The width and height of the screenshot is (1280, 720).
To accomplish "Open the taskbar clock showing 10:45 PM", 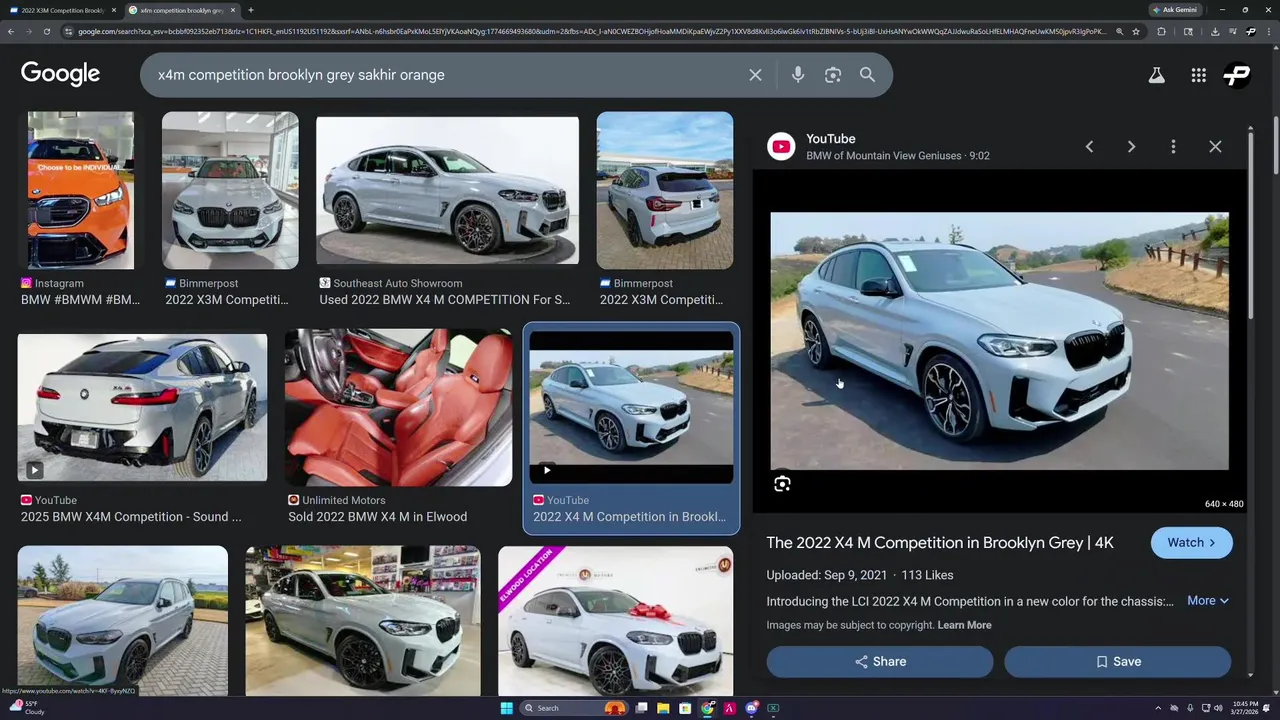I will click(x=1245, y=708).
